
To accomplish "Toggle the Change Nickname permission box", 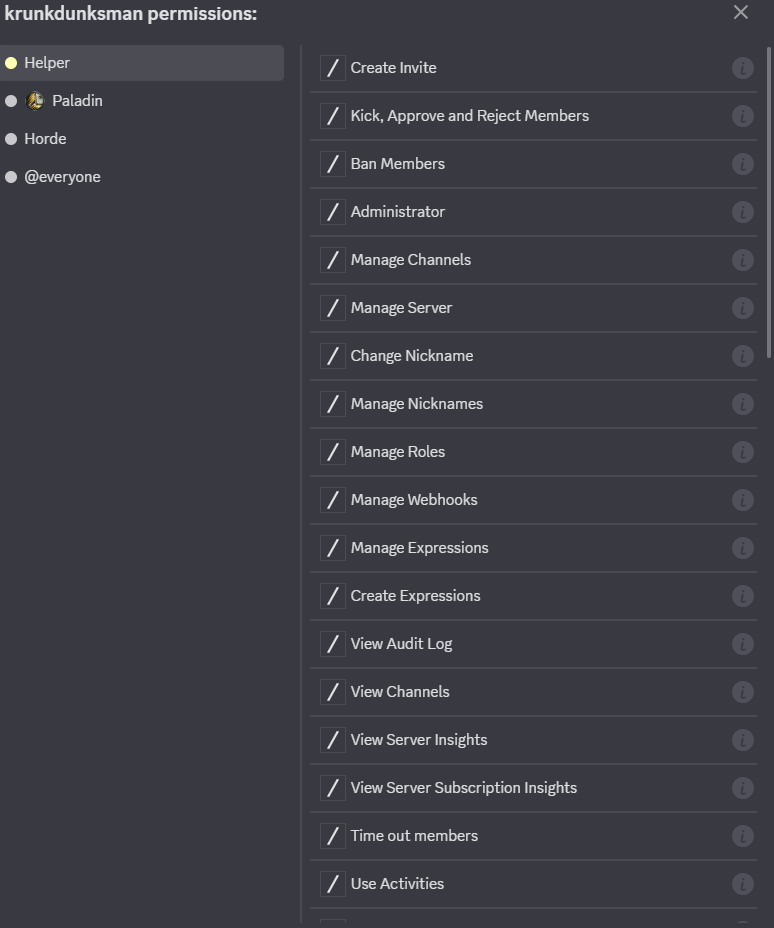I will tap(333, 356).
